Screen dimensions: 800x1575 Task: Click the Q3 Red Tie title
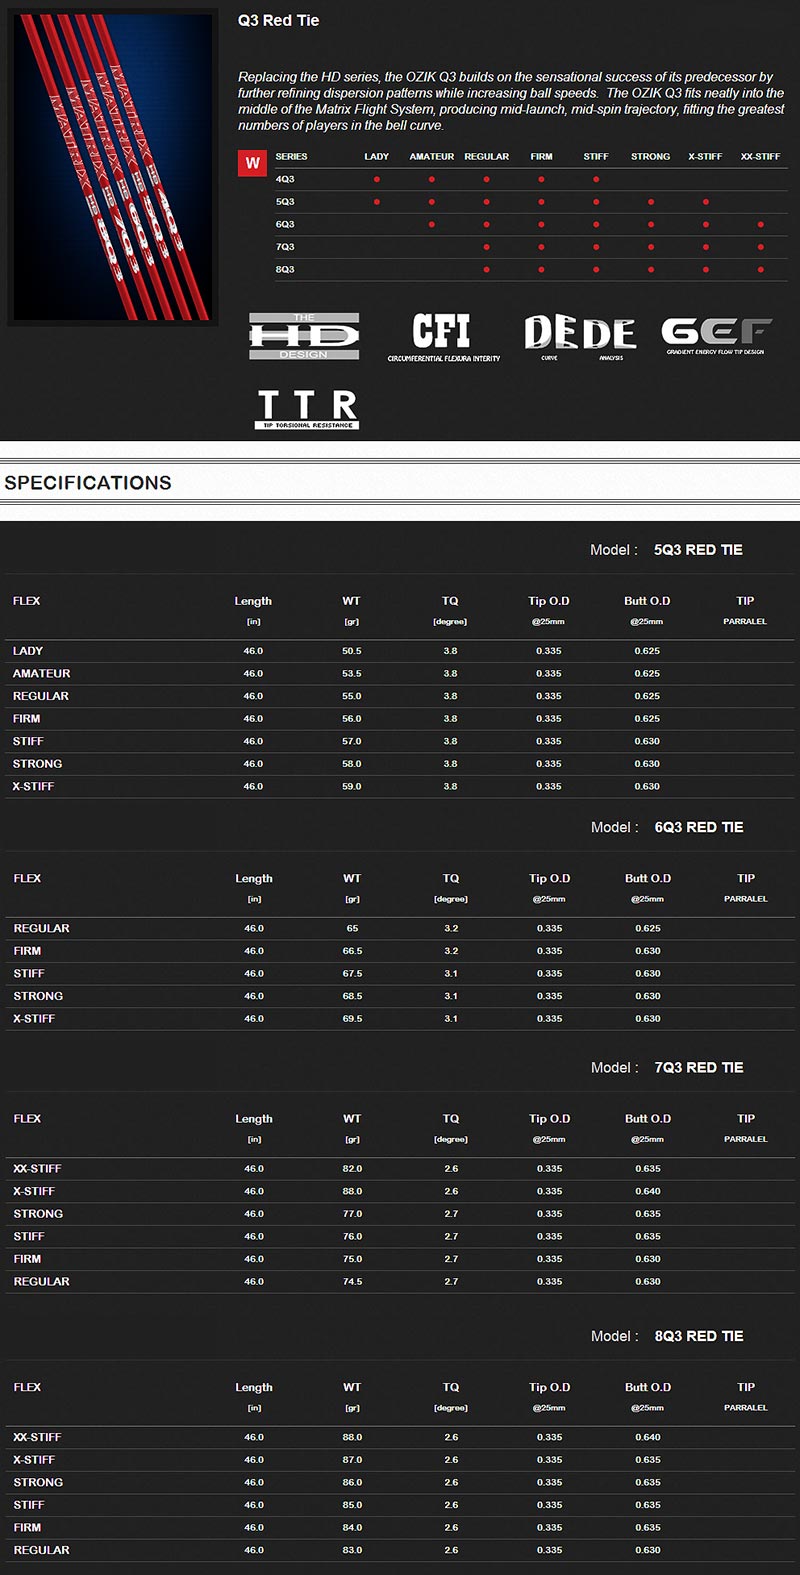279,21
